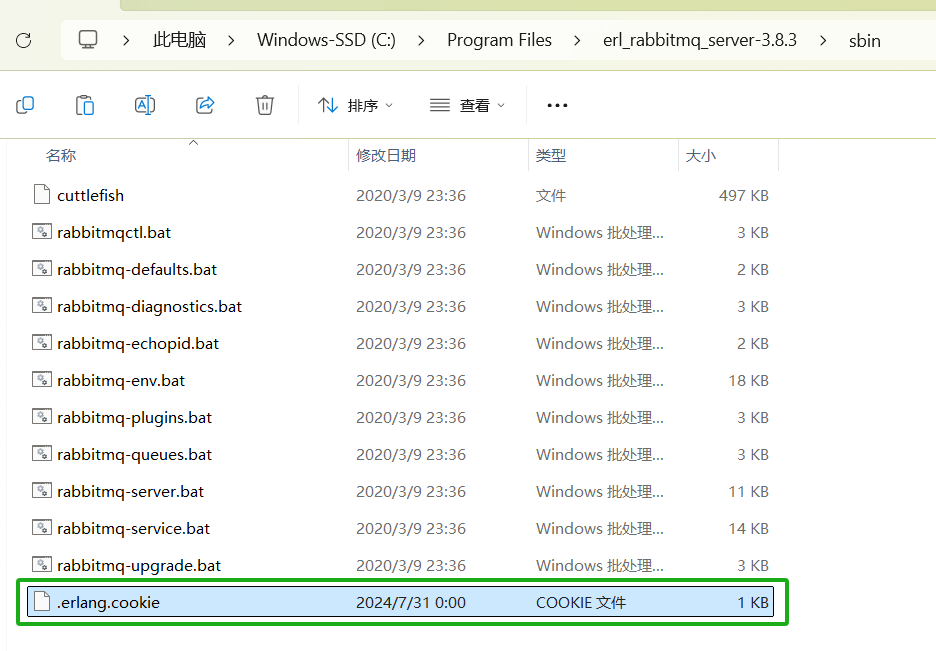
Task: Click the rabbitmq-upgrade.bat file icon
Action: [42, 564]
